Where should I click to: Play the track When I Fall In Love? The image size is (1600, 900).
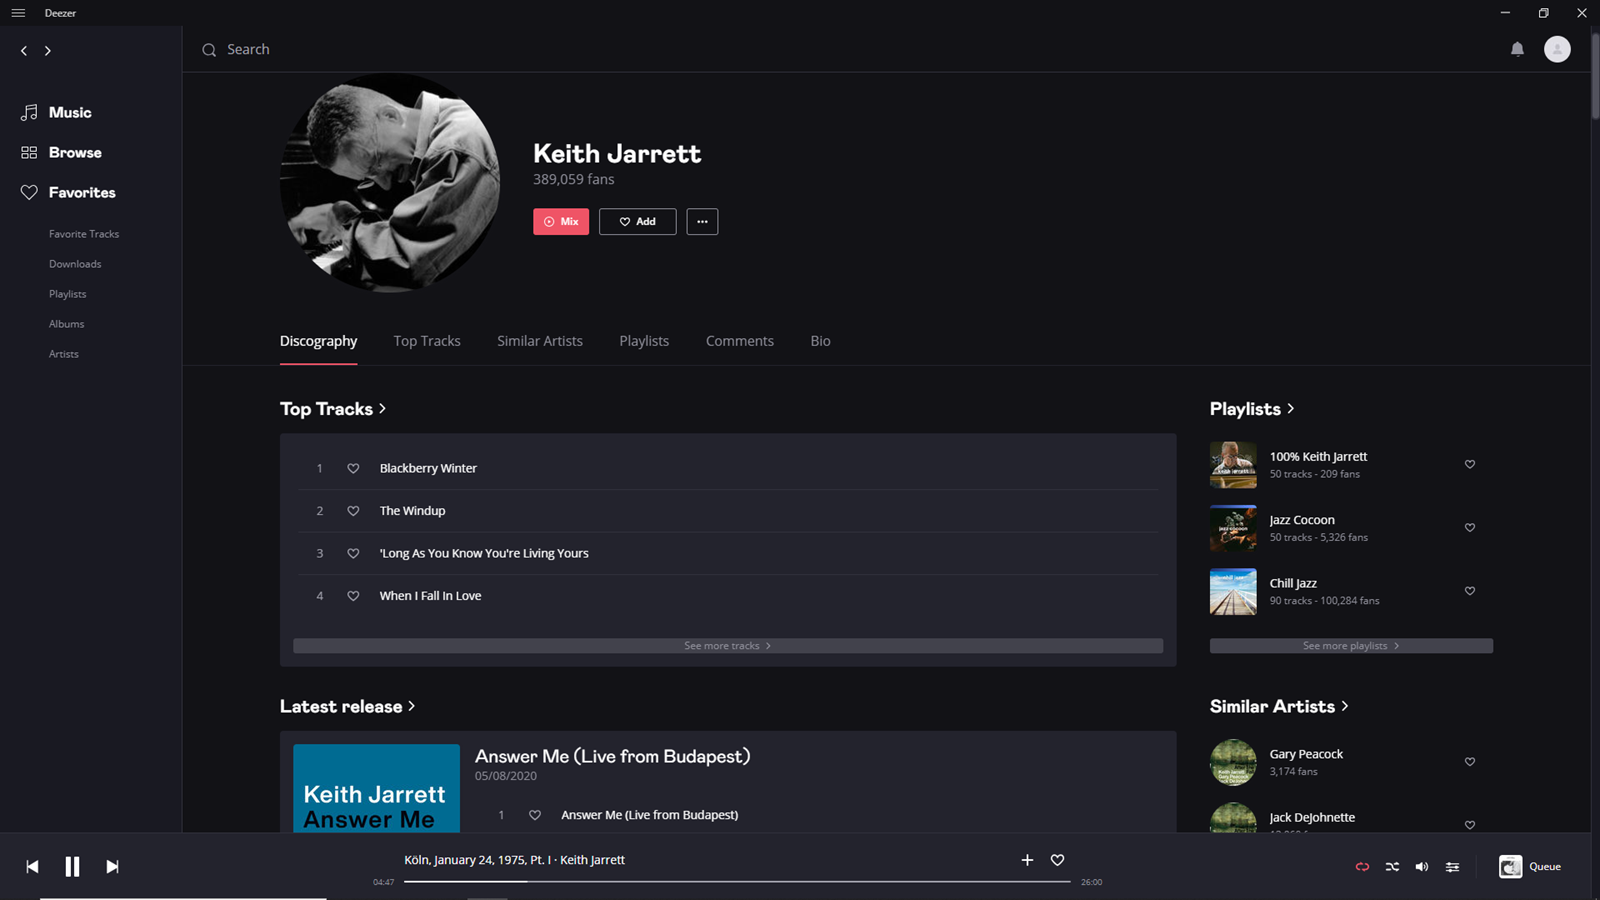coord(430,596)
